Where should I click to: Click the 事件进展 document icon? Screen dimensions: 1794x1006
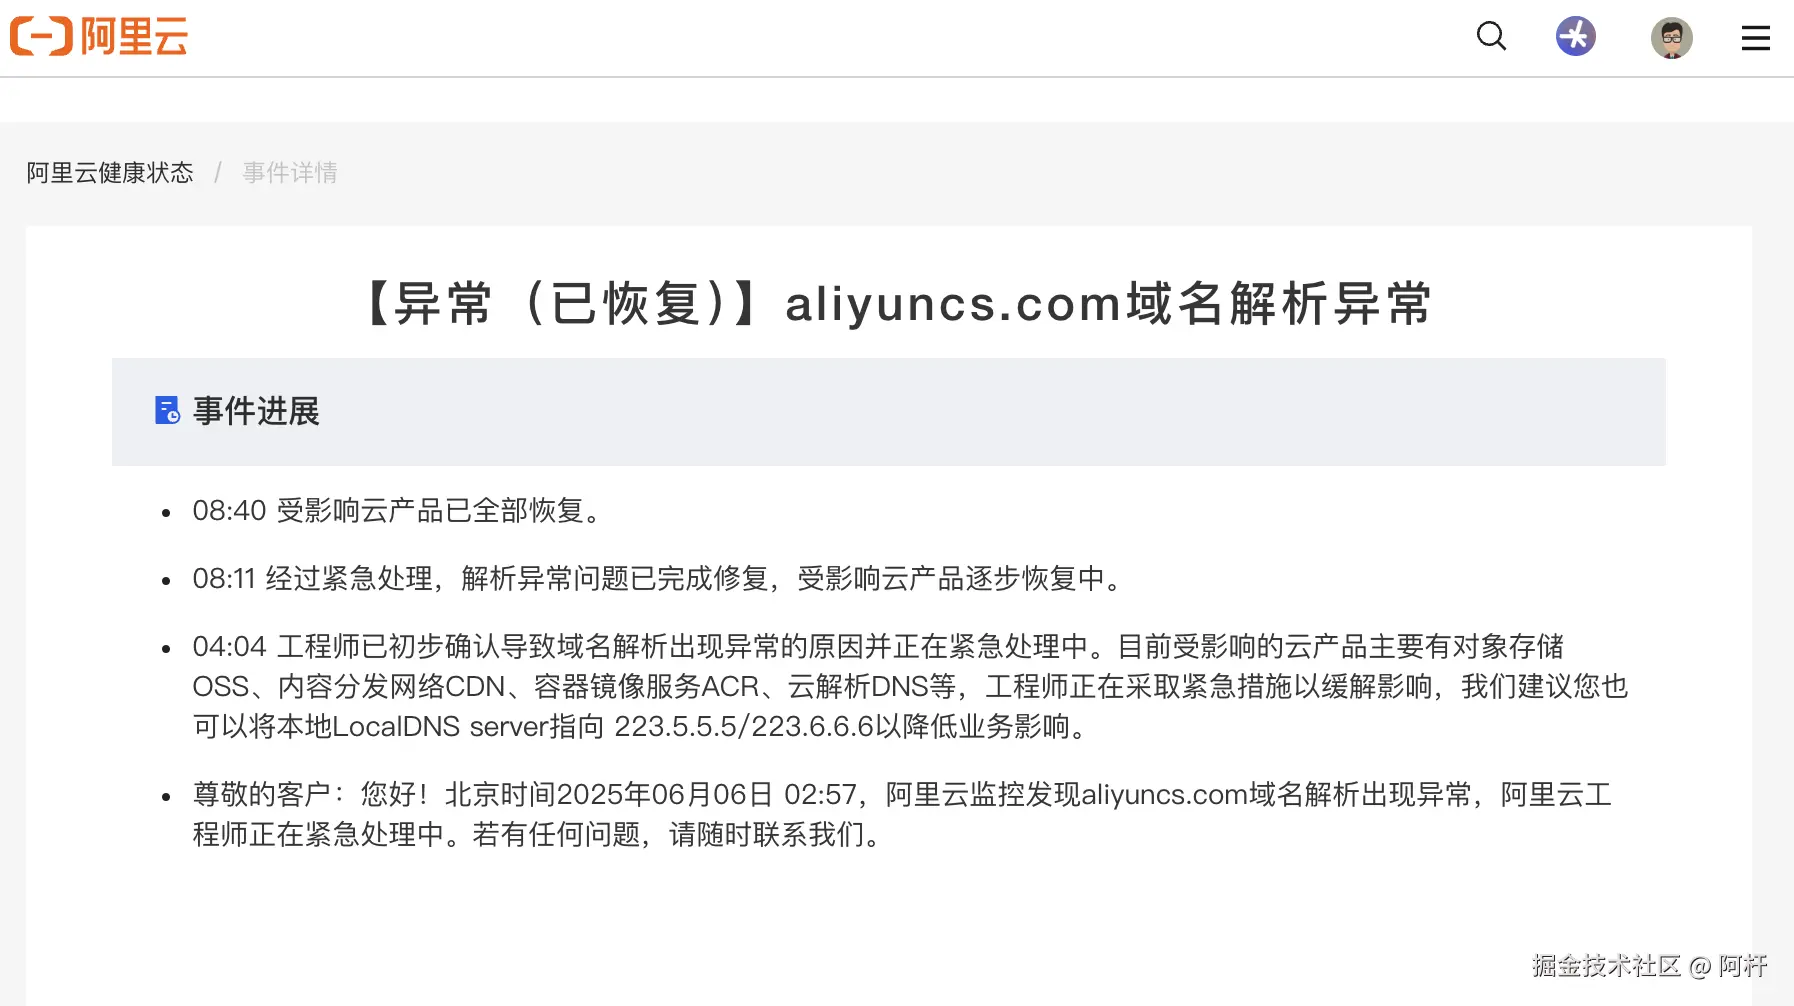167,411
